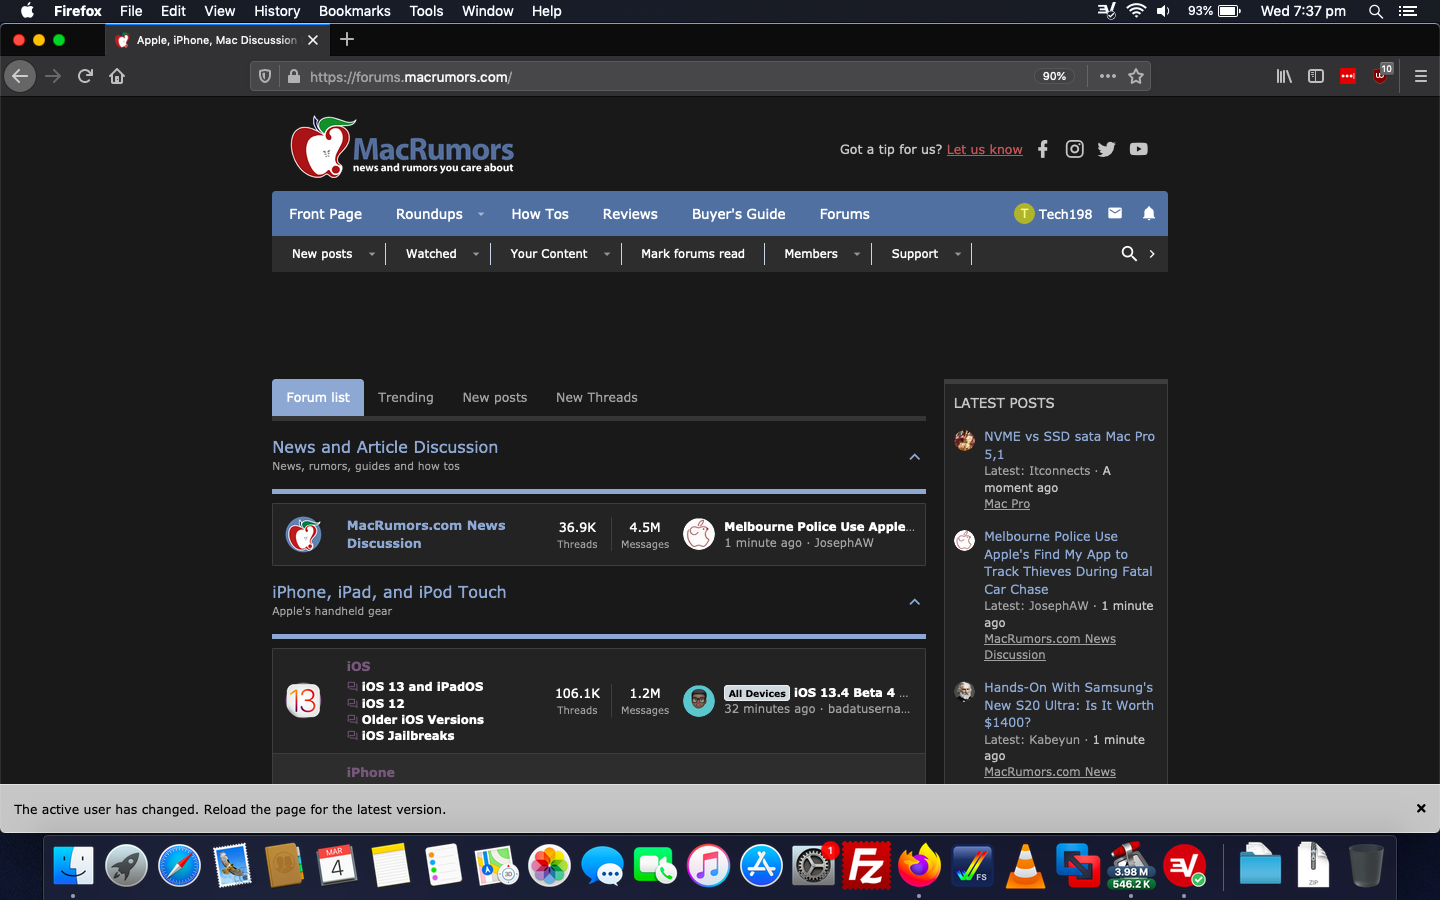The image size is (1440, 900).
Task: Select the Forum list tab
Action: coord(318,397)
